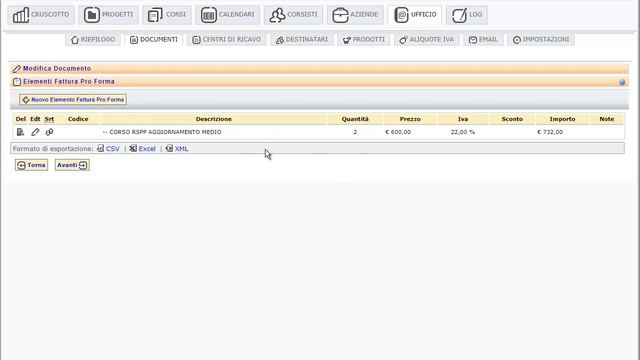
Task: Collapse Elementi Fattura Pro Forma section
Action: 69,82
